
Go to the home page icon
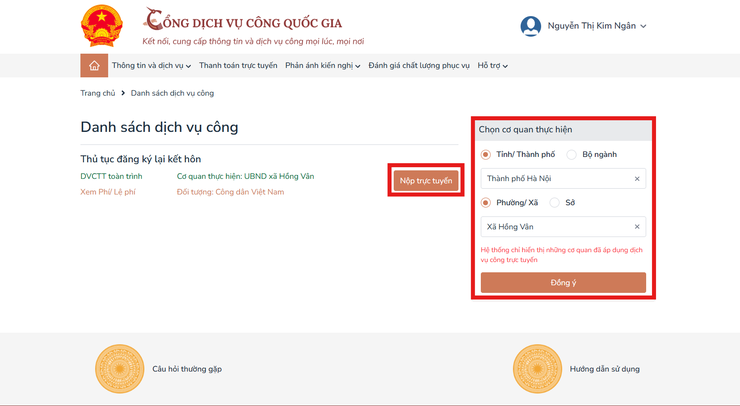[x=94, y=66]
